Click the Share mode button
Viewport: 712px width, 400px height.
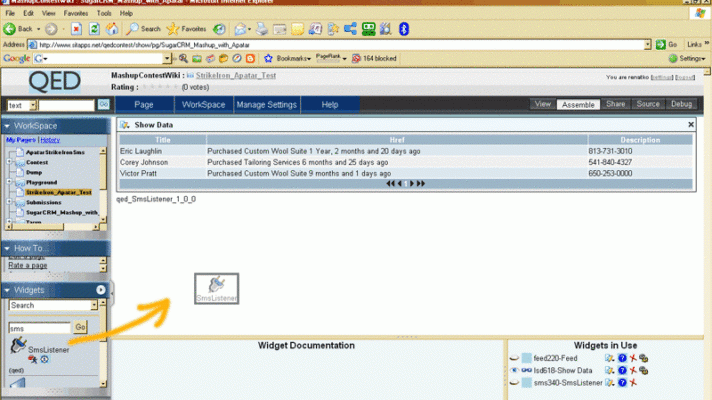[616, 104]
